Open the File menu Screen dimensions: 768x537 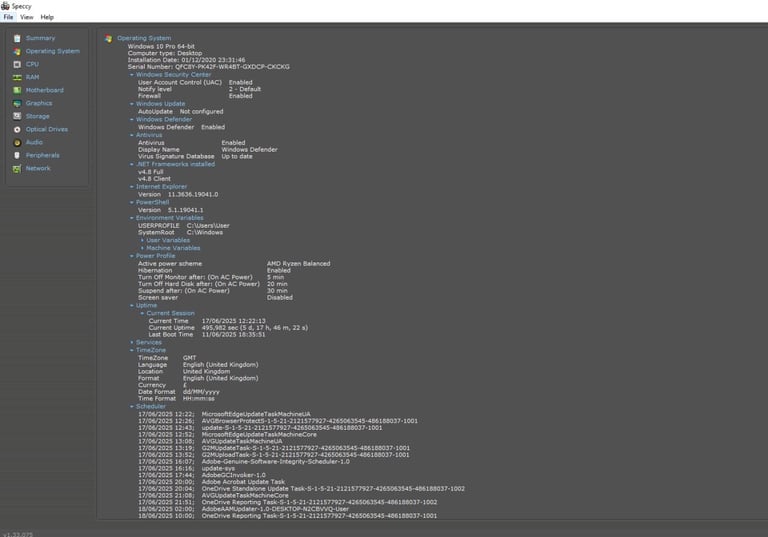(x=8, y=17)
